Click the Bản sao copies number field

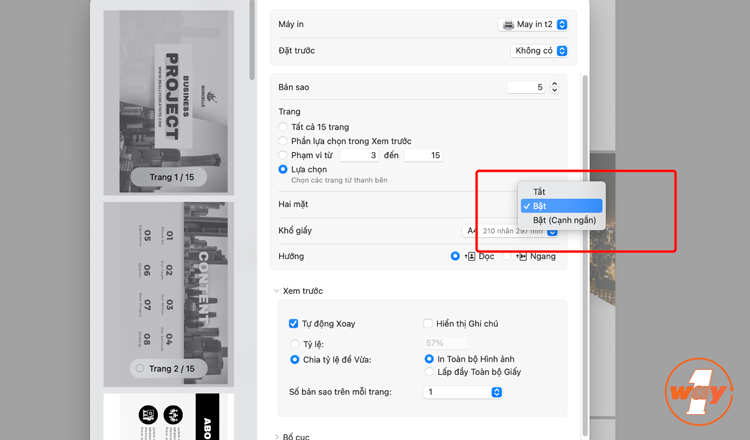(x=526, y=87)
